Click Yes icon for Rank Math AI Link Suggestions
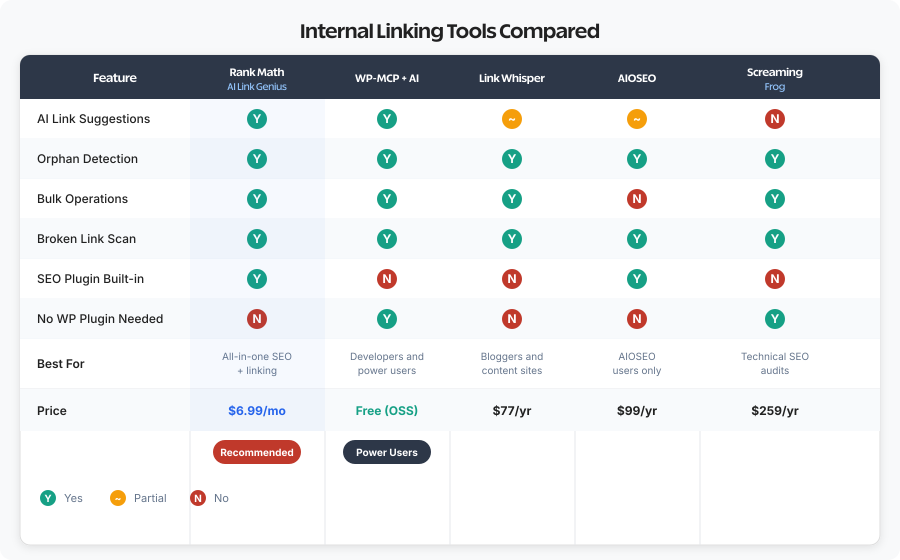The image size is (900, 560). [257, 119]
